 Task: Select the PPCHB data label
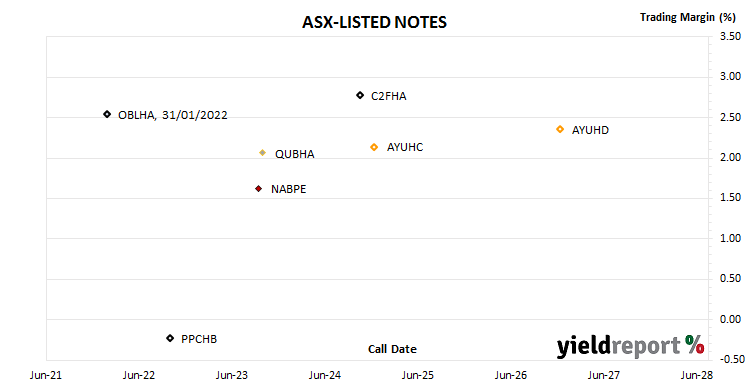point(199,339)
